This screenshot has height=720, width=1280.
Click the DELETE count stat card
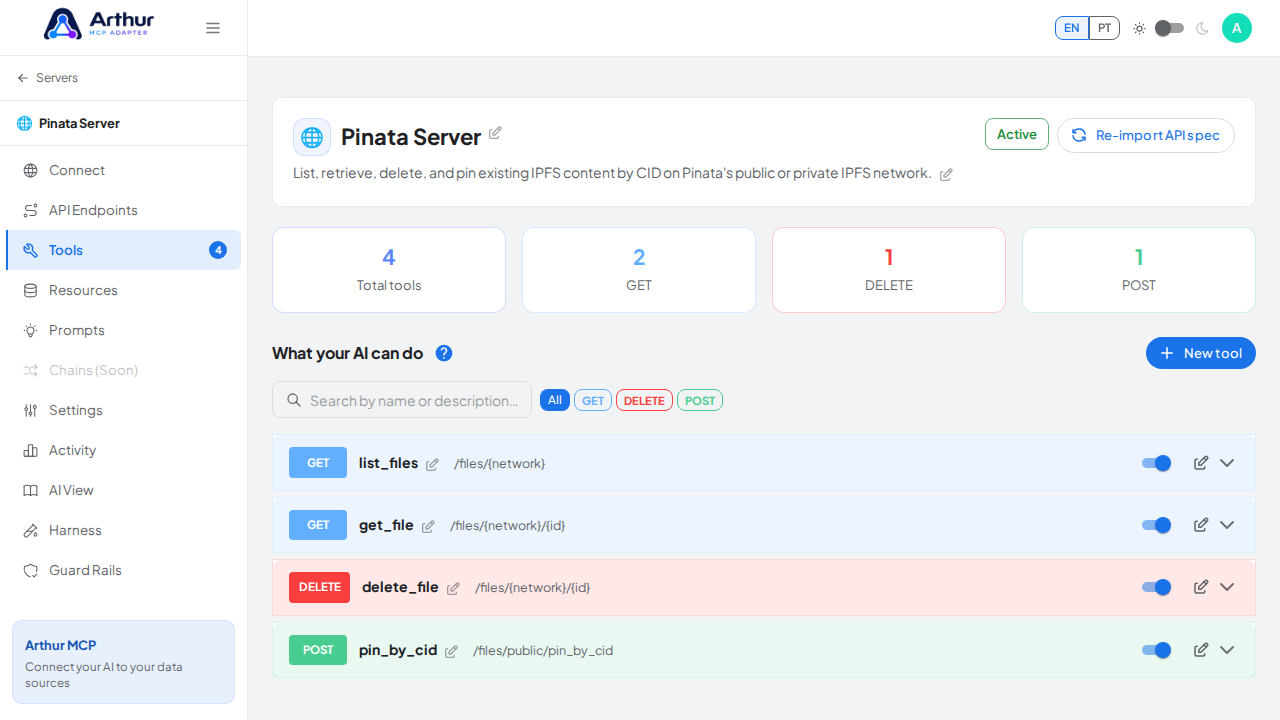(x=889, y=270)
